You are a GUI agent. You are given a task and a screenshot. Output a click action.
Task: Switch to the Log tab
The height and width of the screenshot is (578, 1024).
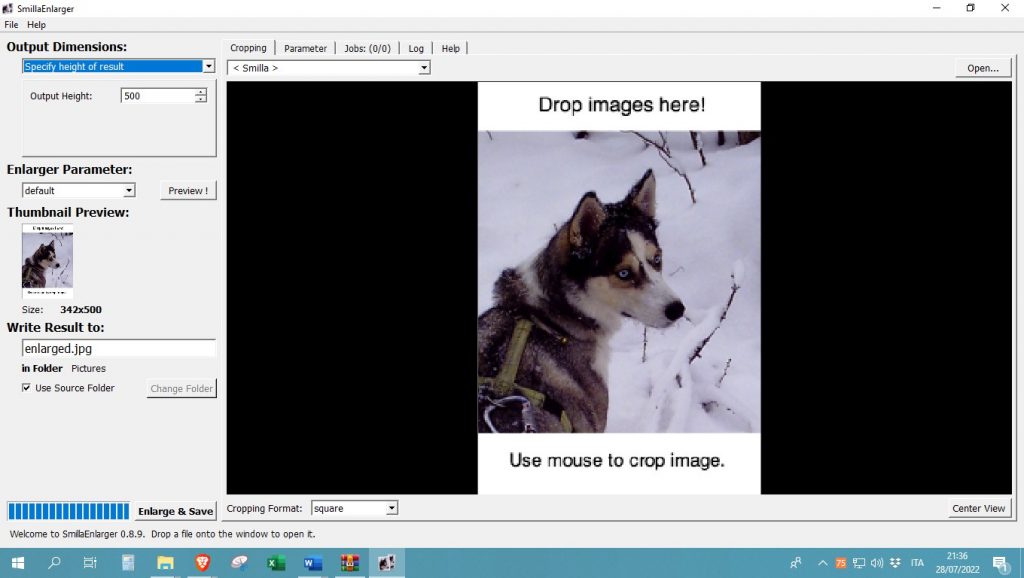click(416, 48)
